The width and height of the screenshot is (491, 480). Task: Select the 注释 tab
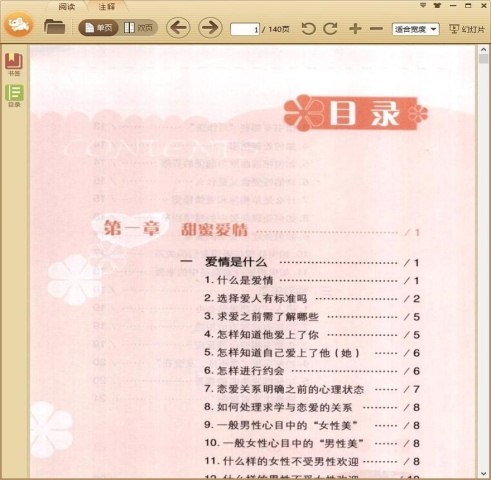107,7
